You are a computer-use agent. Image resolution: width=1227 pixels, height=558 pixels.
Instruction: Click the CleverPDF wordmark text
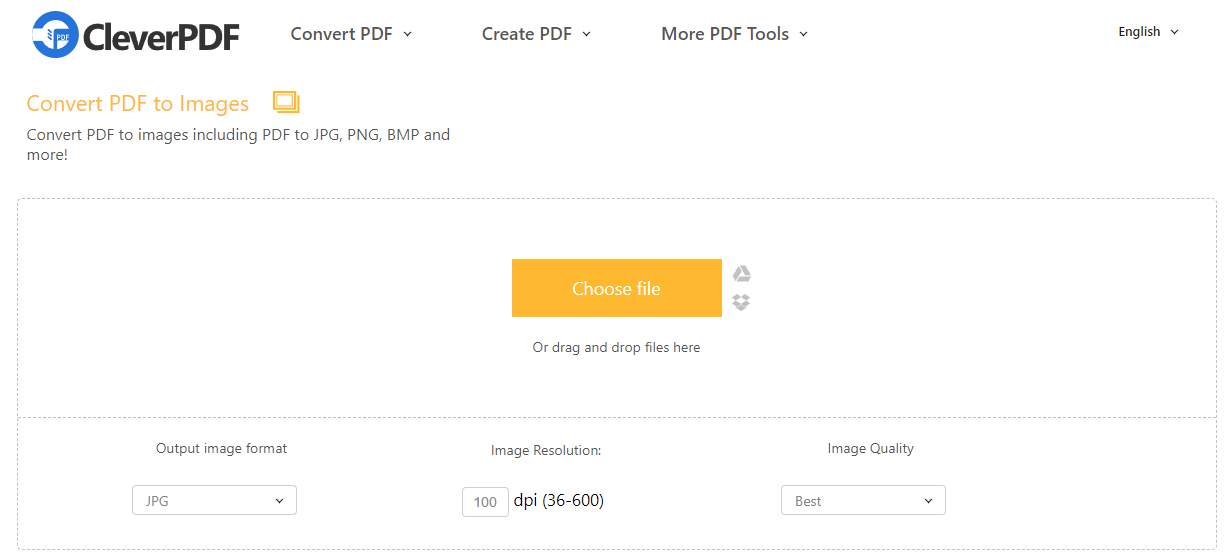[x=161, y=36]
